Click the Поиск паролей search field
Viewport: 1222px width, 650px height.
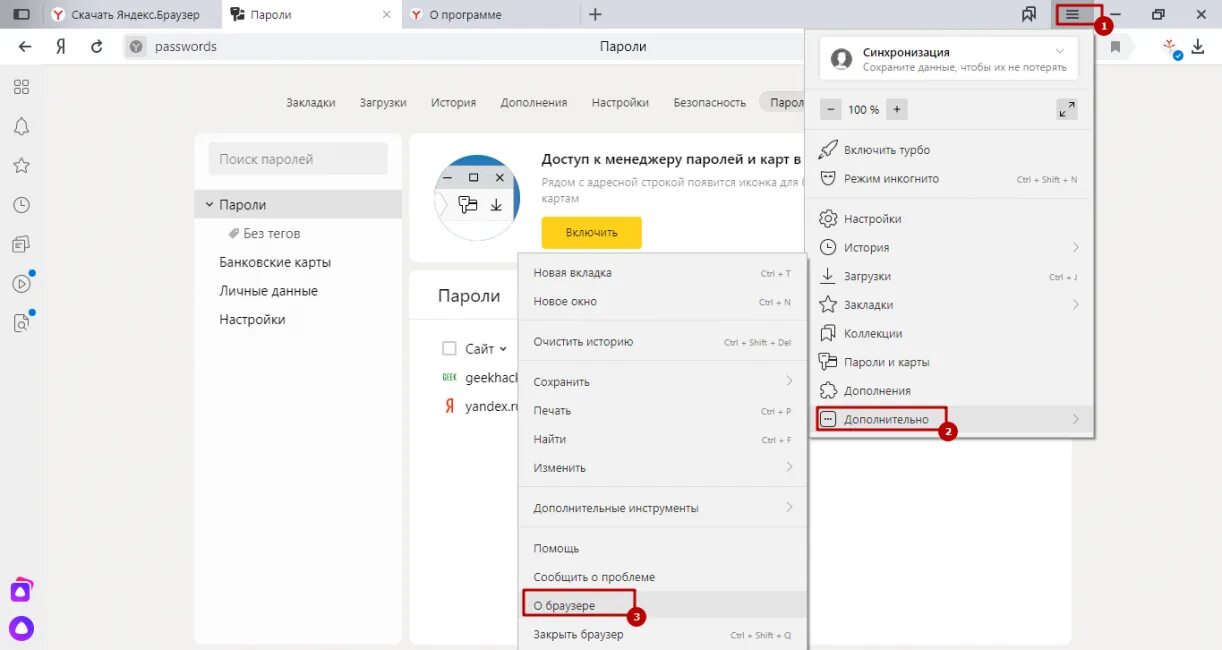pos(298,158)
